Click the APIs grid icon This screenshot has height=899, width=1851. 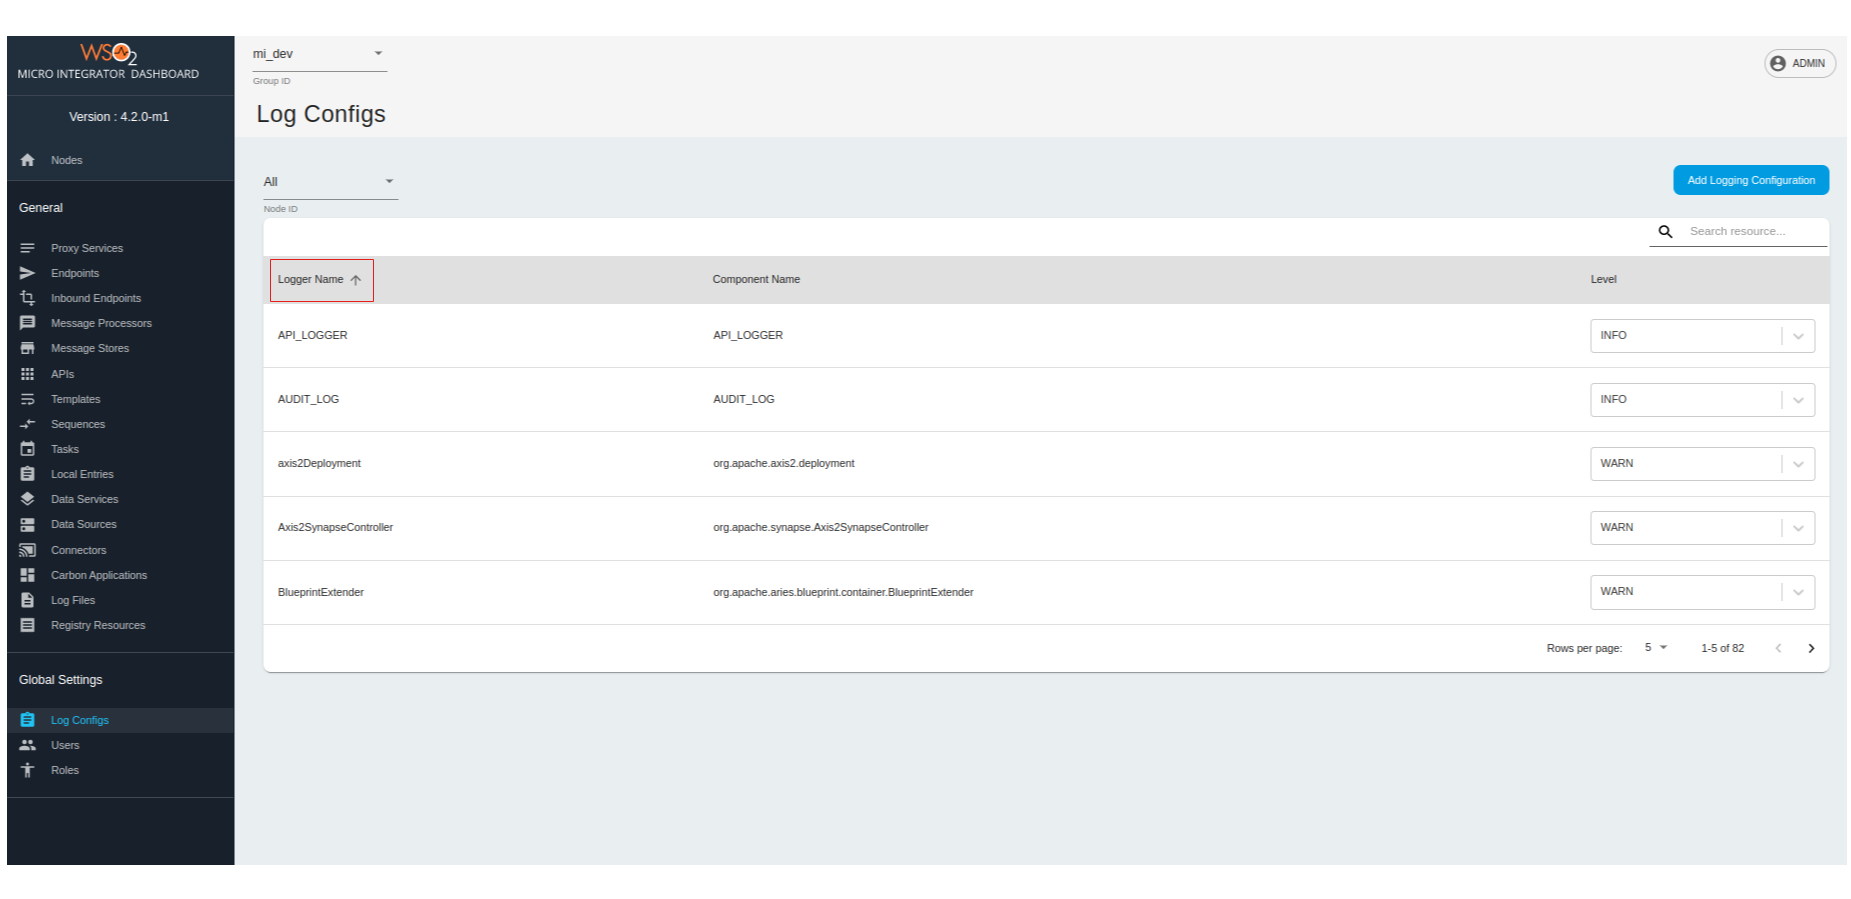point(27,374)
